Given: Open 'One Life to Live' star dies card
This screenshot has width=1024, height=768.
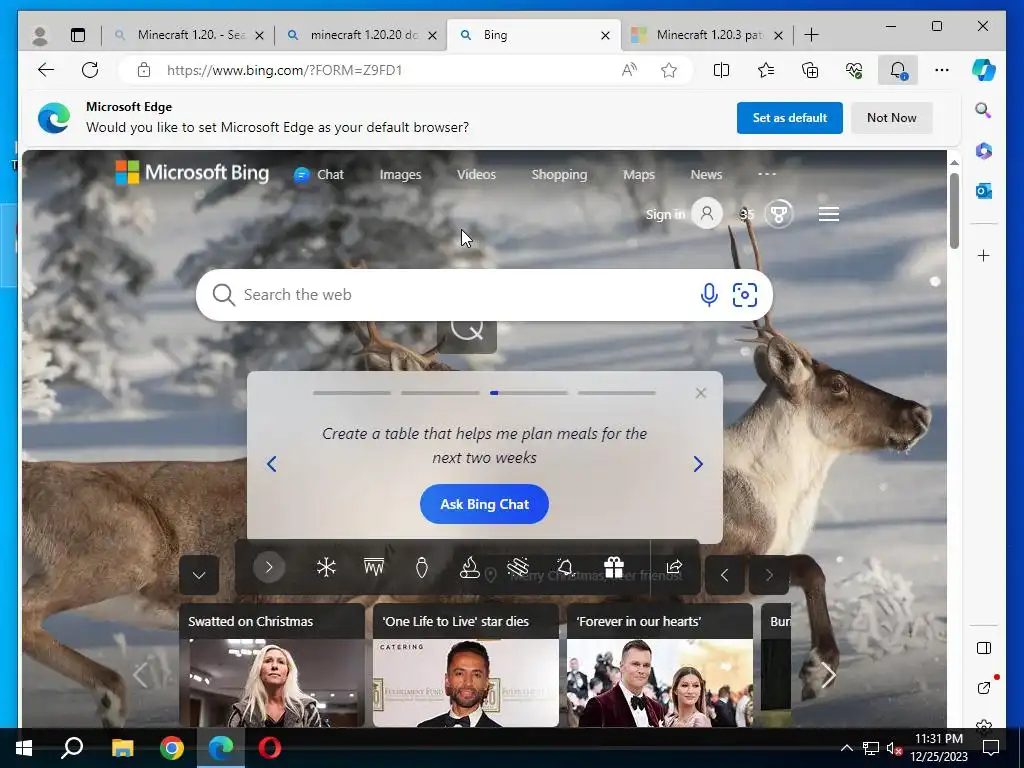Looking at the screenshot, I should [x=466, y=665].
